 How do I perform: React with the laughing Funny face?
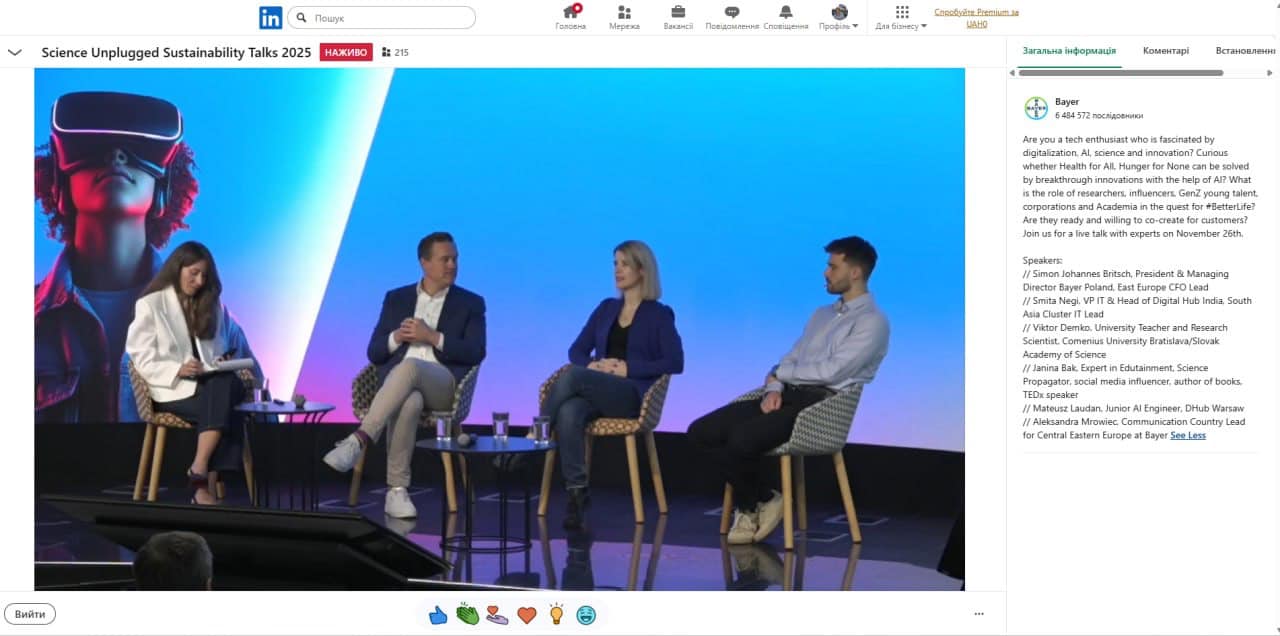[x=586, y=615]
